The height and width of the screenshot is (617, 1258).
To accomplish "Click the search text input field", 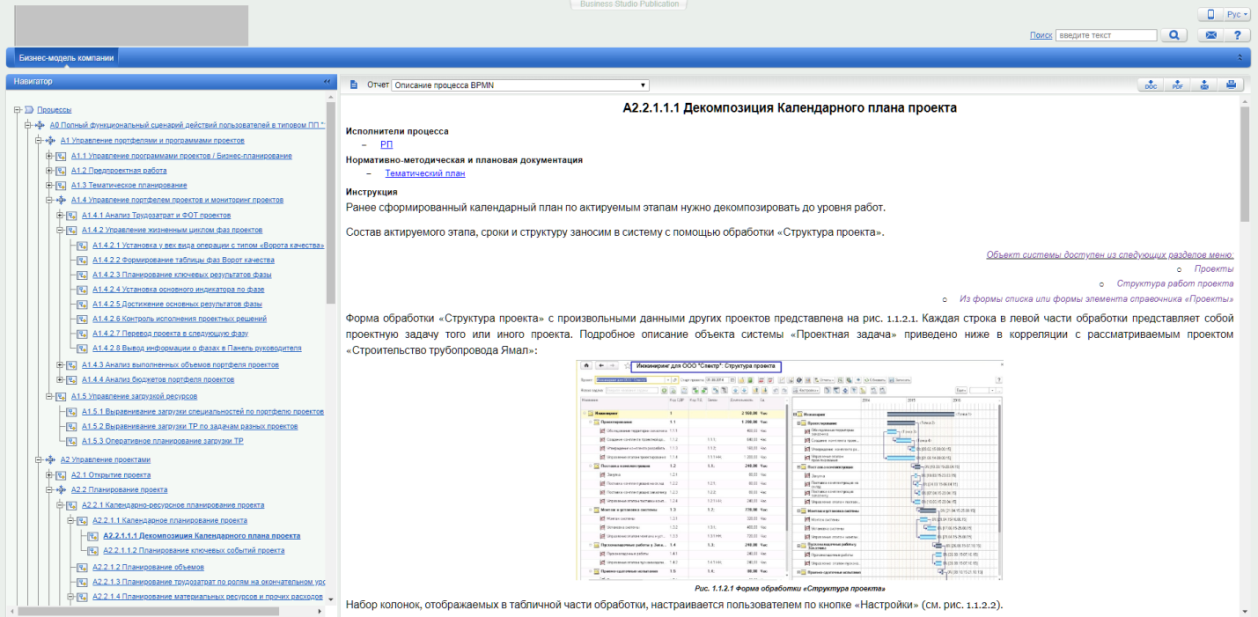I will [1106, 35].
